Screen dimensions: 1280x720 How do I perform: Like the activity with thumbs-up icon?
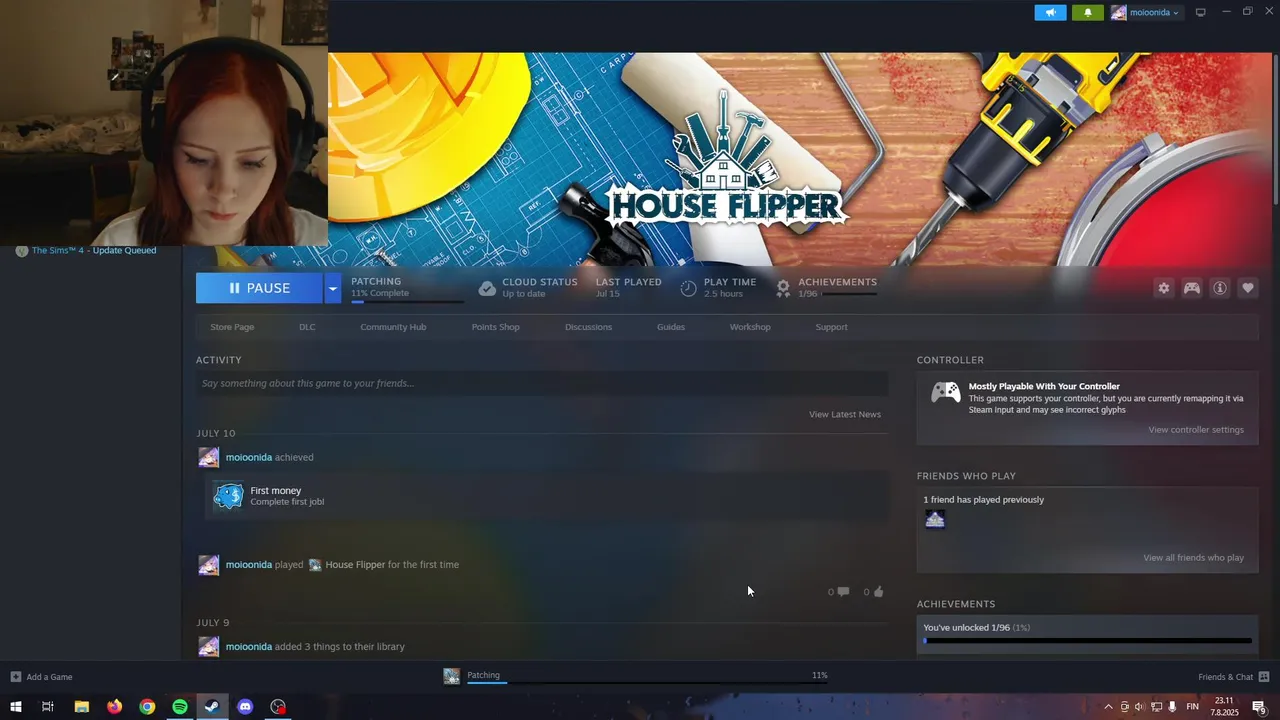click(x=878, y=592)
